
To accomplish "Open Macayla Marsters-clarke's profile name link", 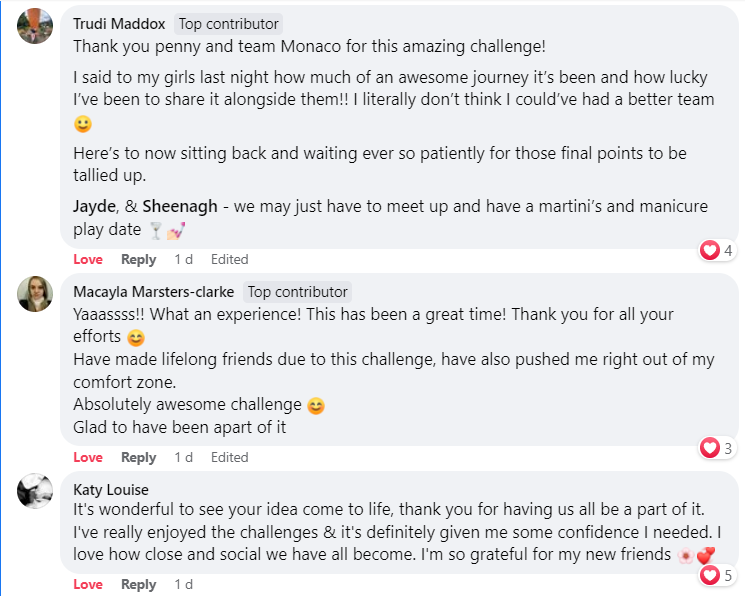I will coord(154,292).
